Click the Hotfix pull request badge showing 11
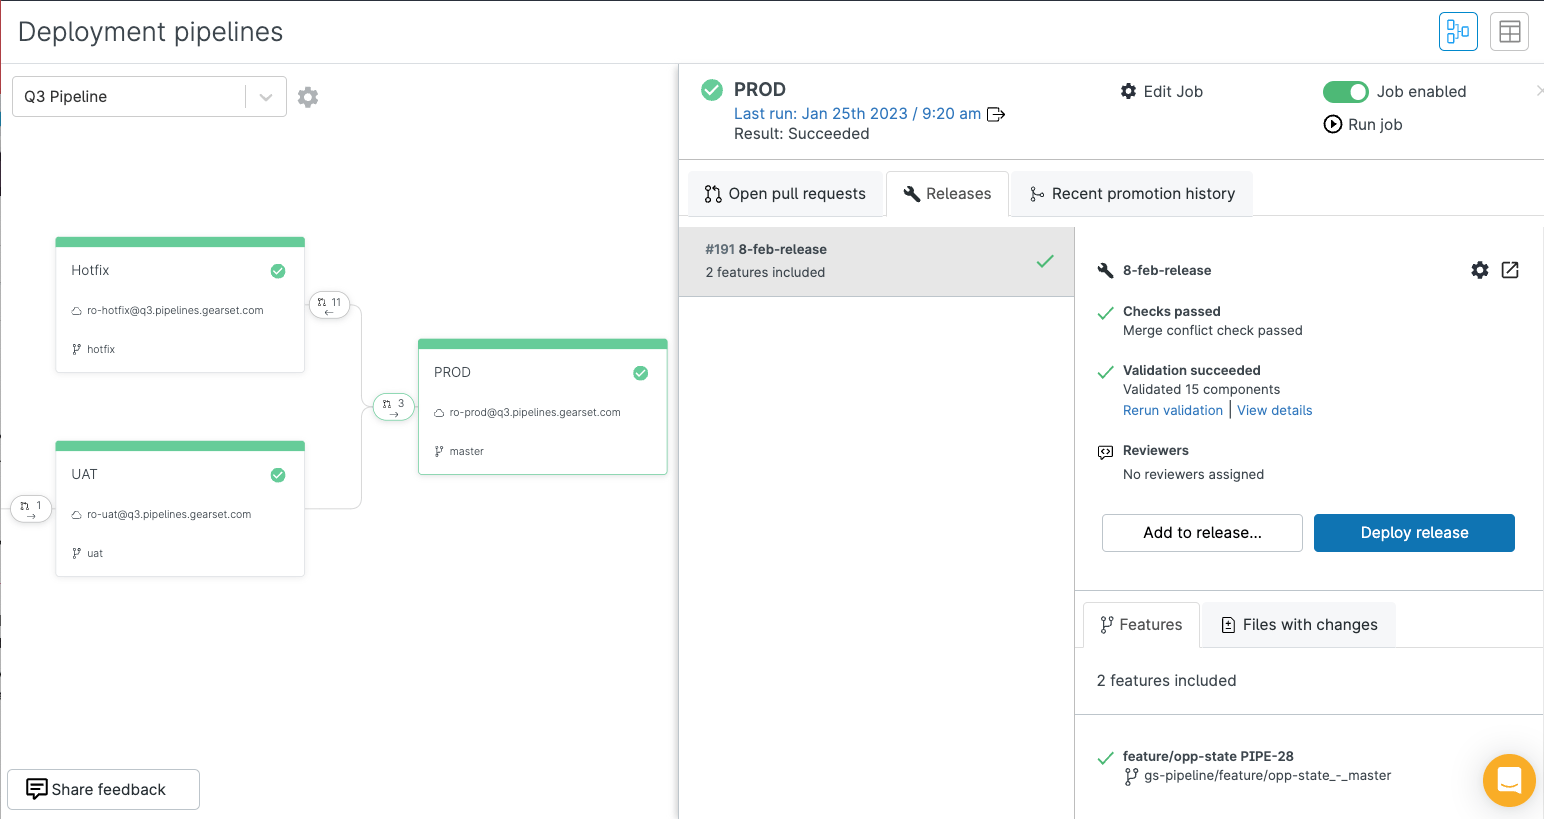 [329, 304]
